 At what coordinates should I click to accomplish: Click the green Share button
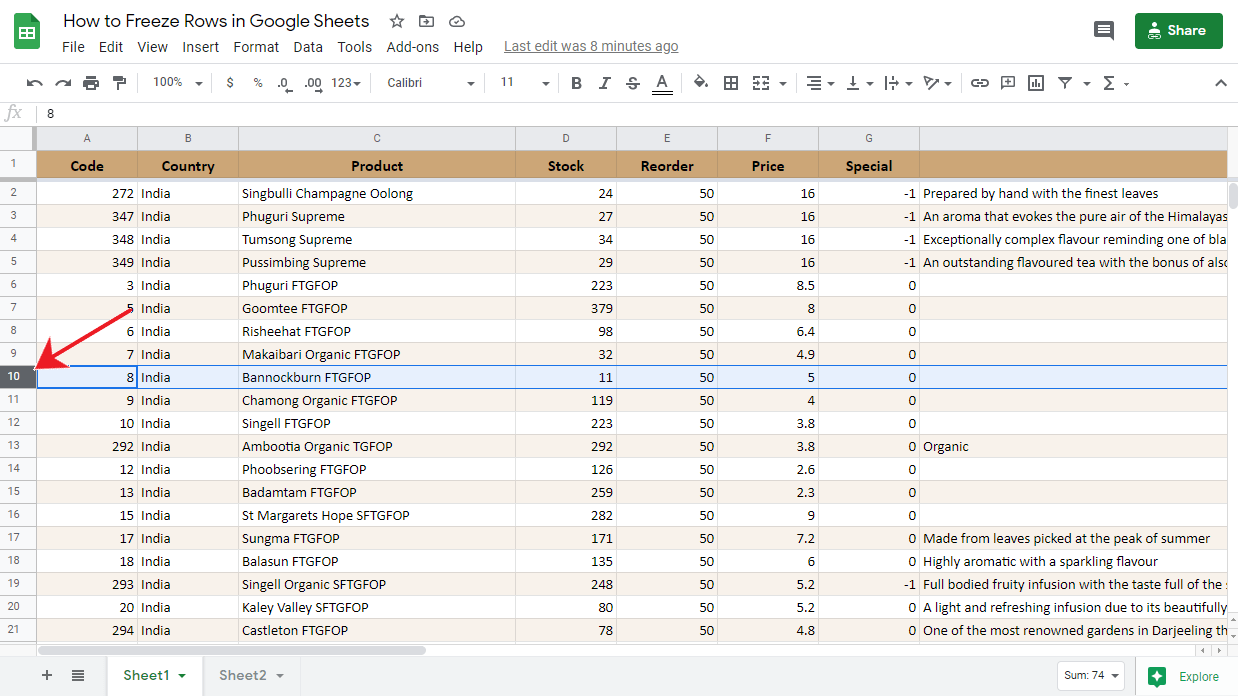click(x=1179, y=31)
